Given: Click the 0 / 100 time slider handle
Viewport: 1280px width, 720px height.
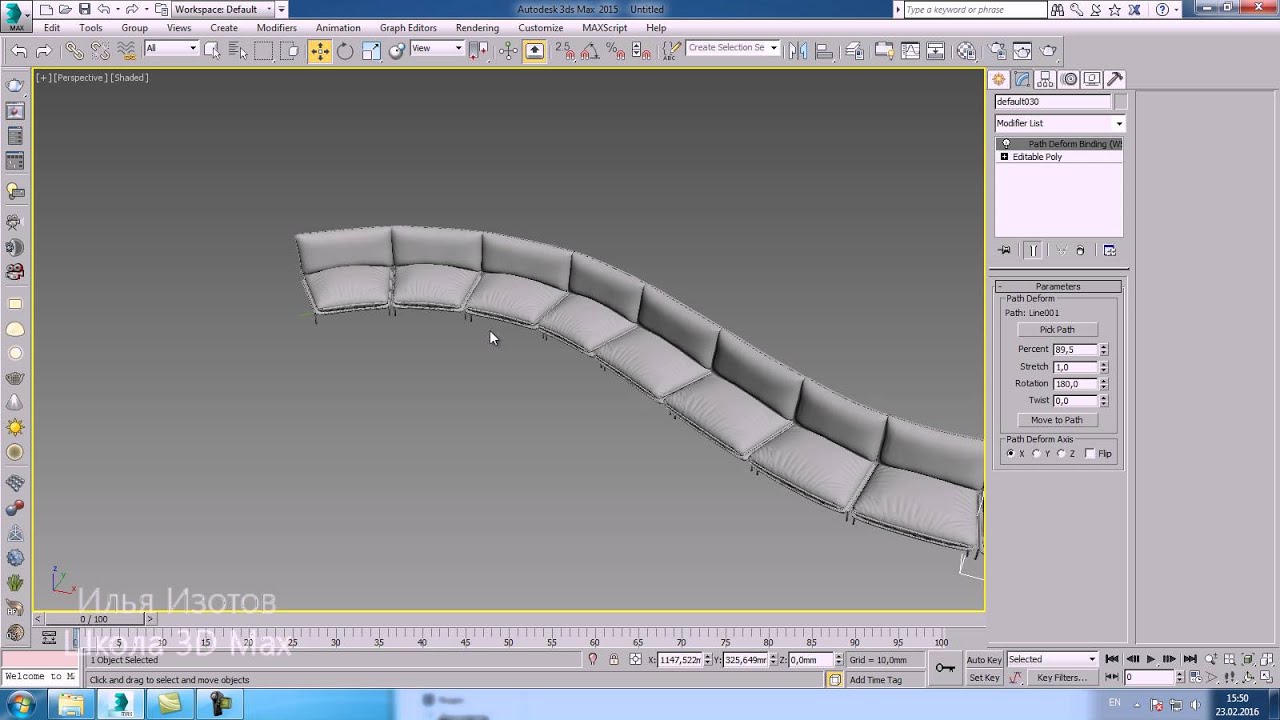Looking at the screenshot, I should point(94,619).
